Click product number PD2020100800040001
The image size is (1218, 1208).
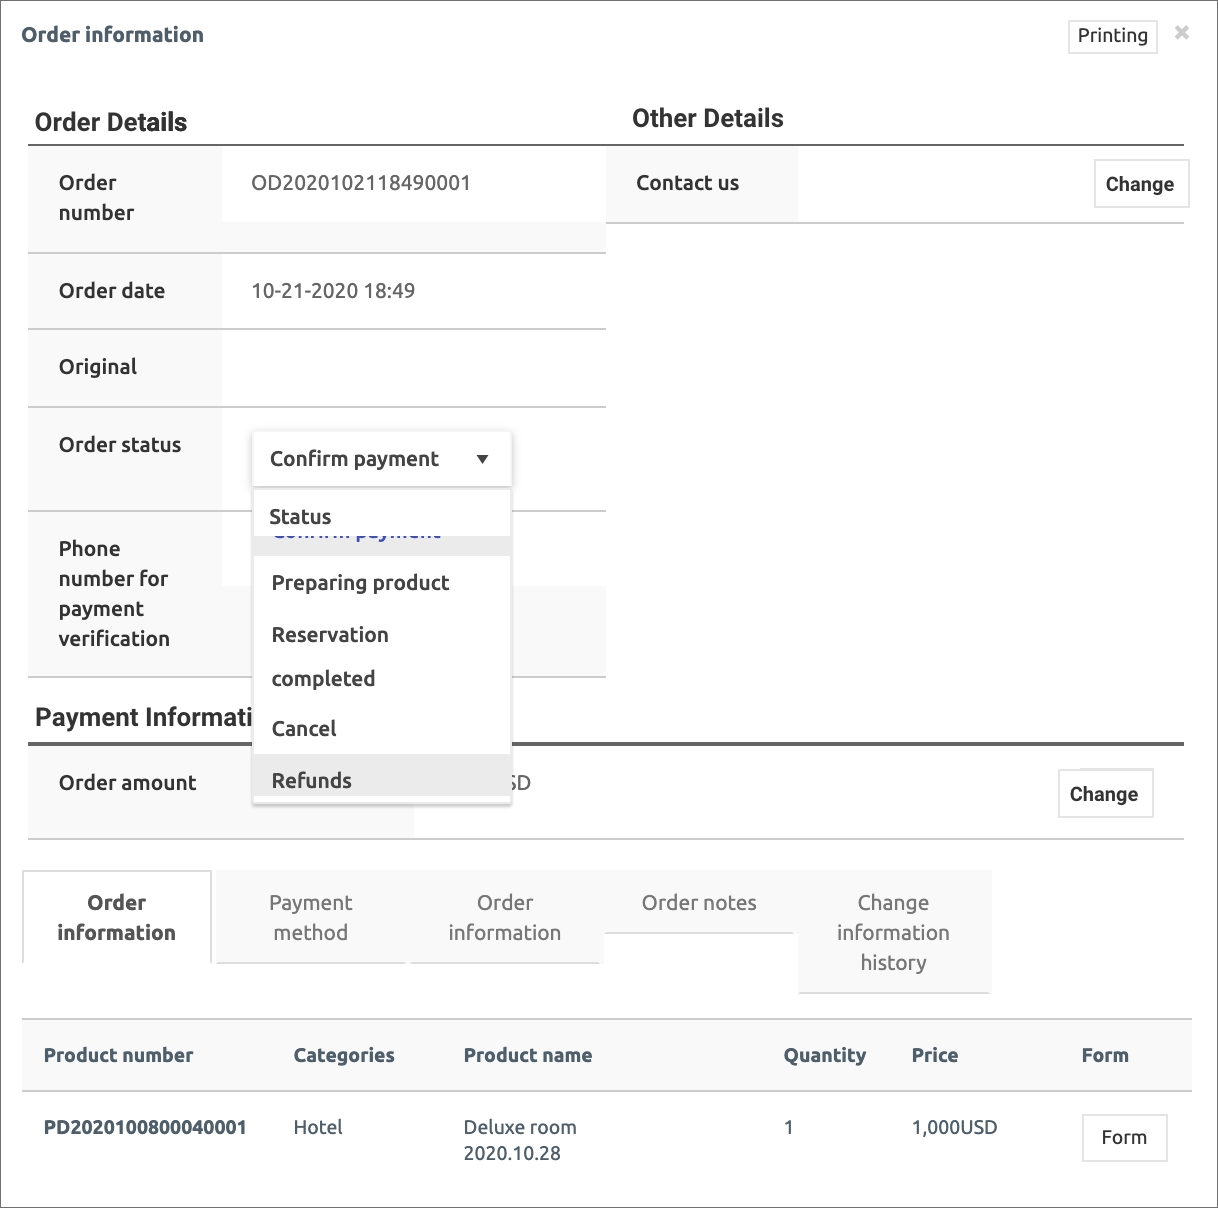tap(145, 1127)
